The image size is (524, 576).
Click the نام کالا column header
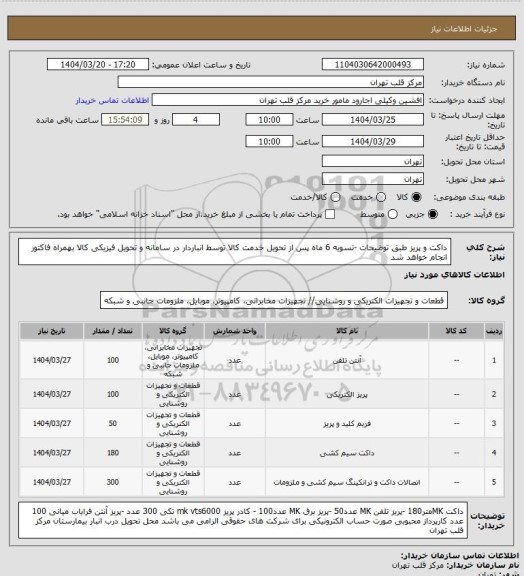point(347,331)
